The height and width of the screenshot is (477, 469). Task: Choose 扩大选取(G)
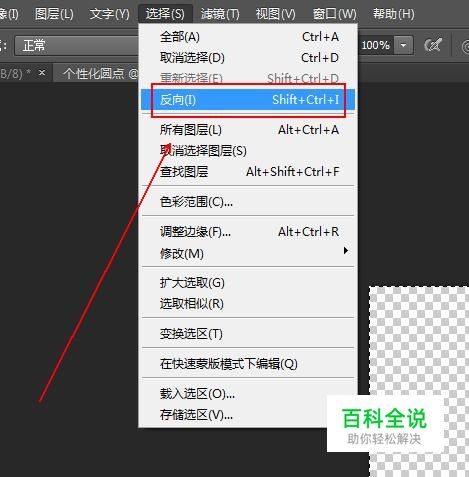tap(248, 283)
